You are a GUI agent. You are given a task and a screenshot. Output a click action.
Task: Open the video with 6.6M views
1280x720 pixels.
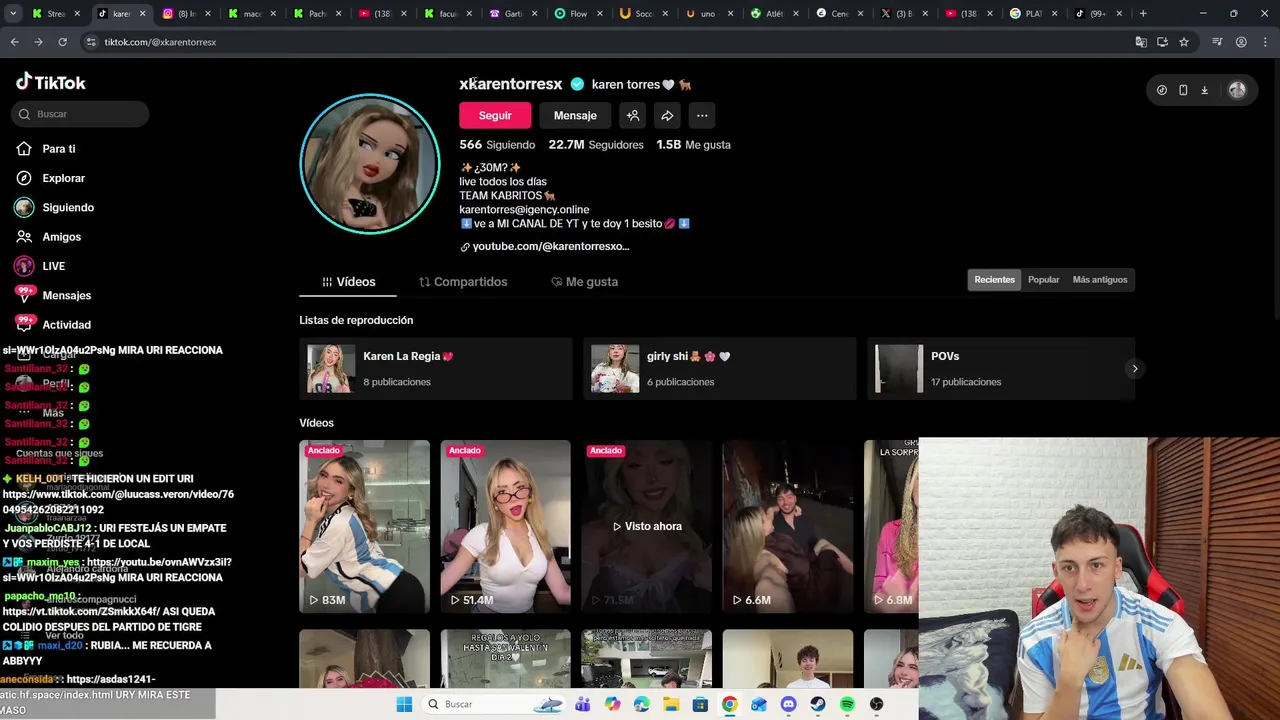pyautogui.click(x=788, y=526)
